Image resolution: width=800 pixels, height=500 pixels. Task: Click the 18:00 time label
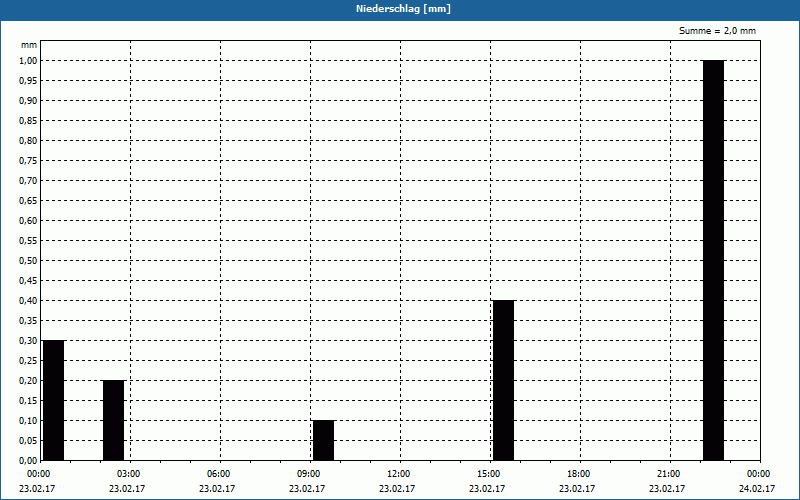pos(578,474)
